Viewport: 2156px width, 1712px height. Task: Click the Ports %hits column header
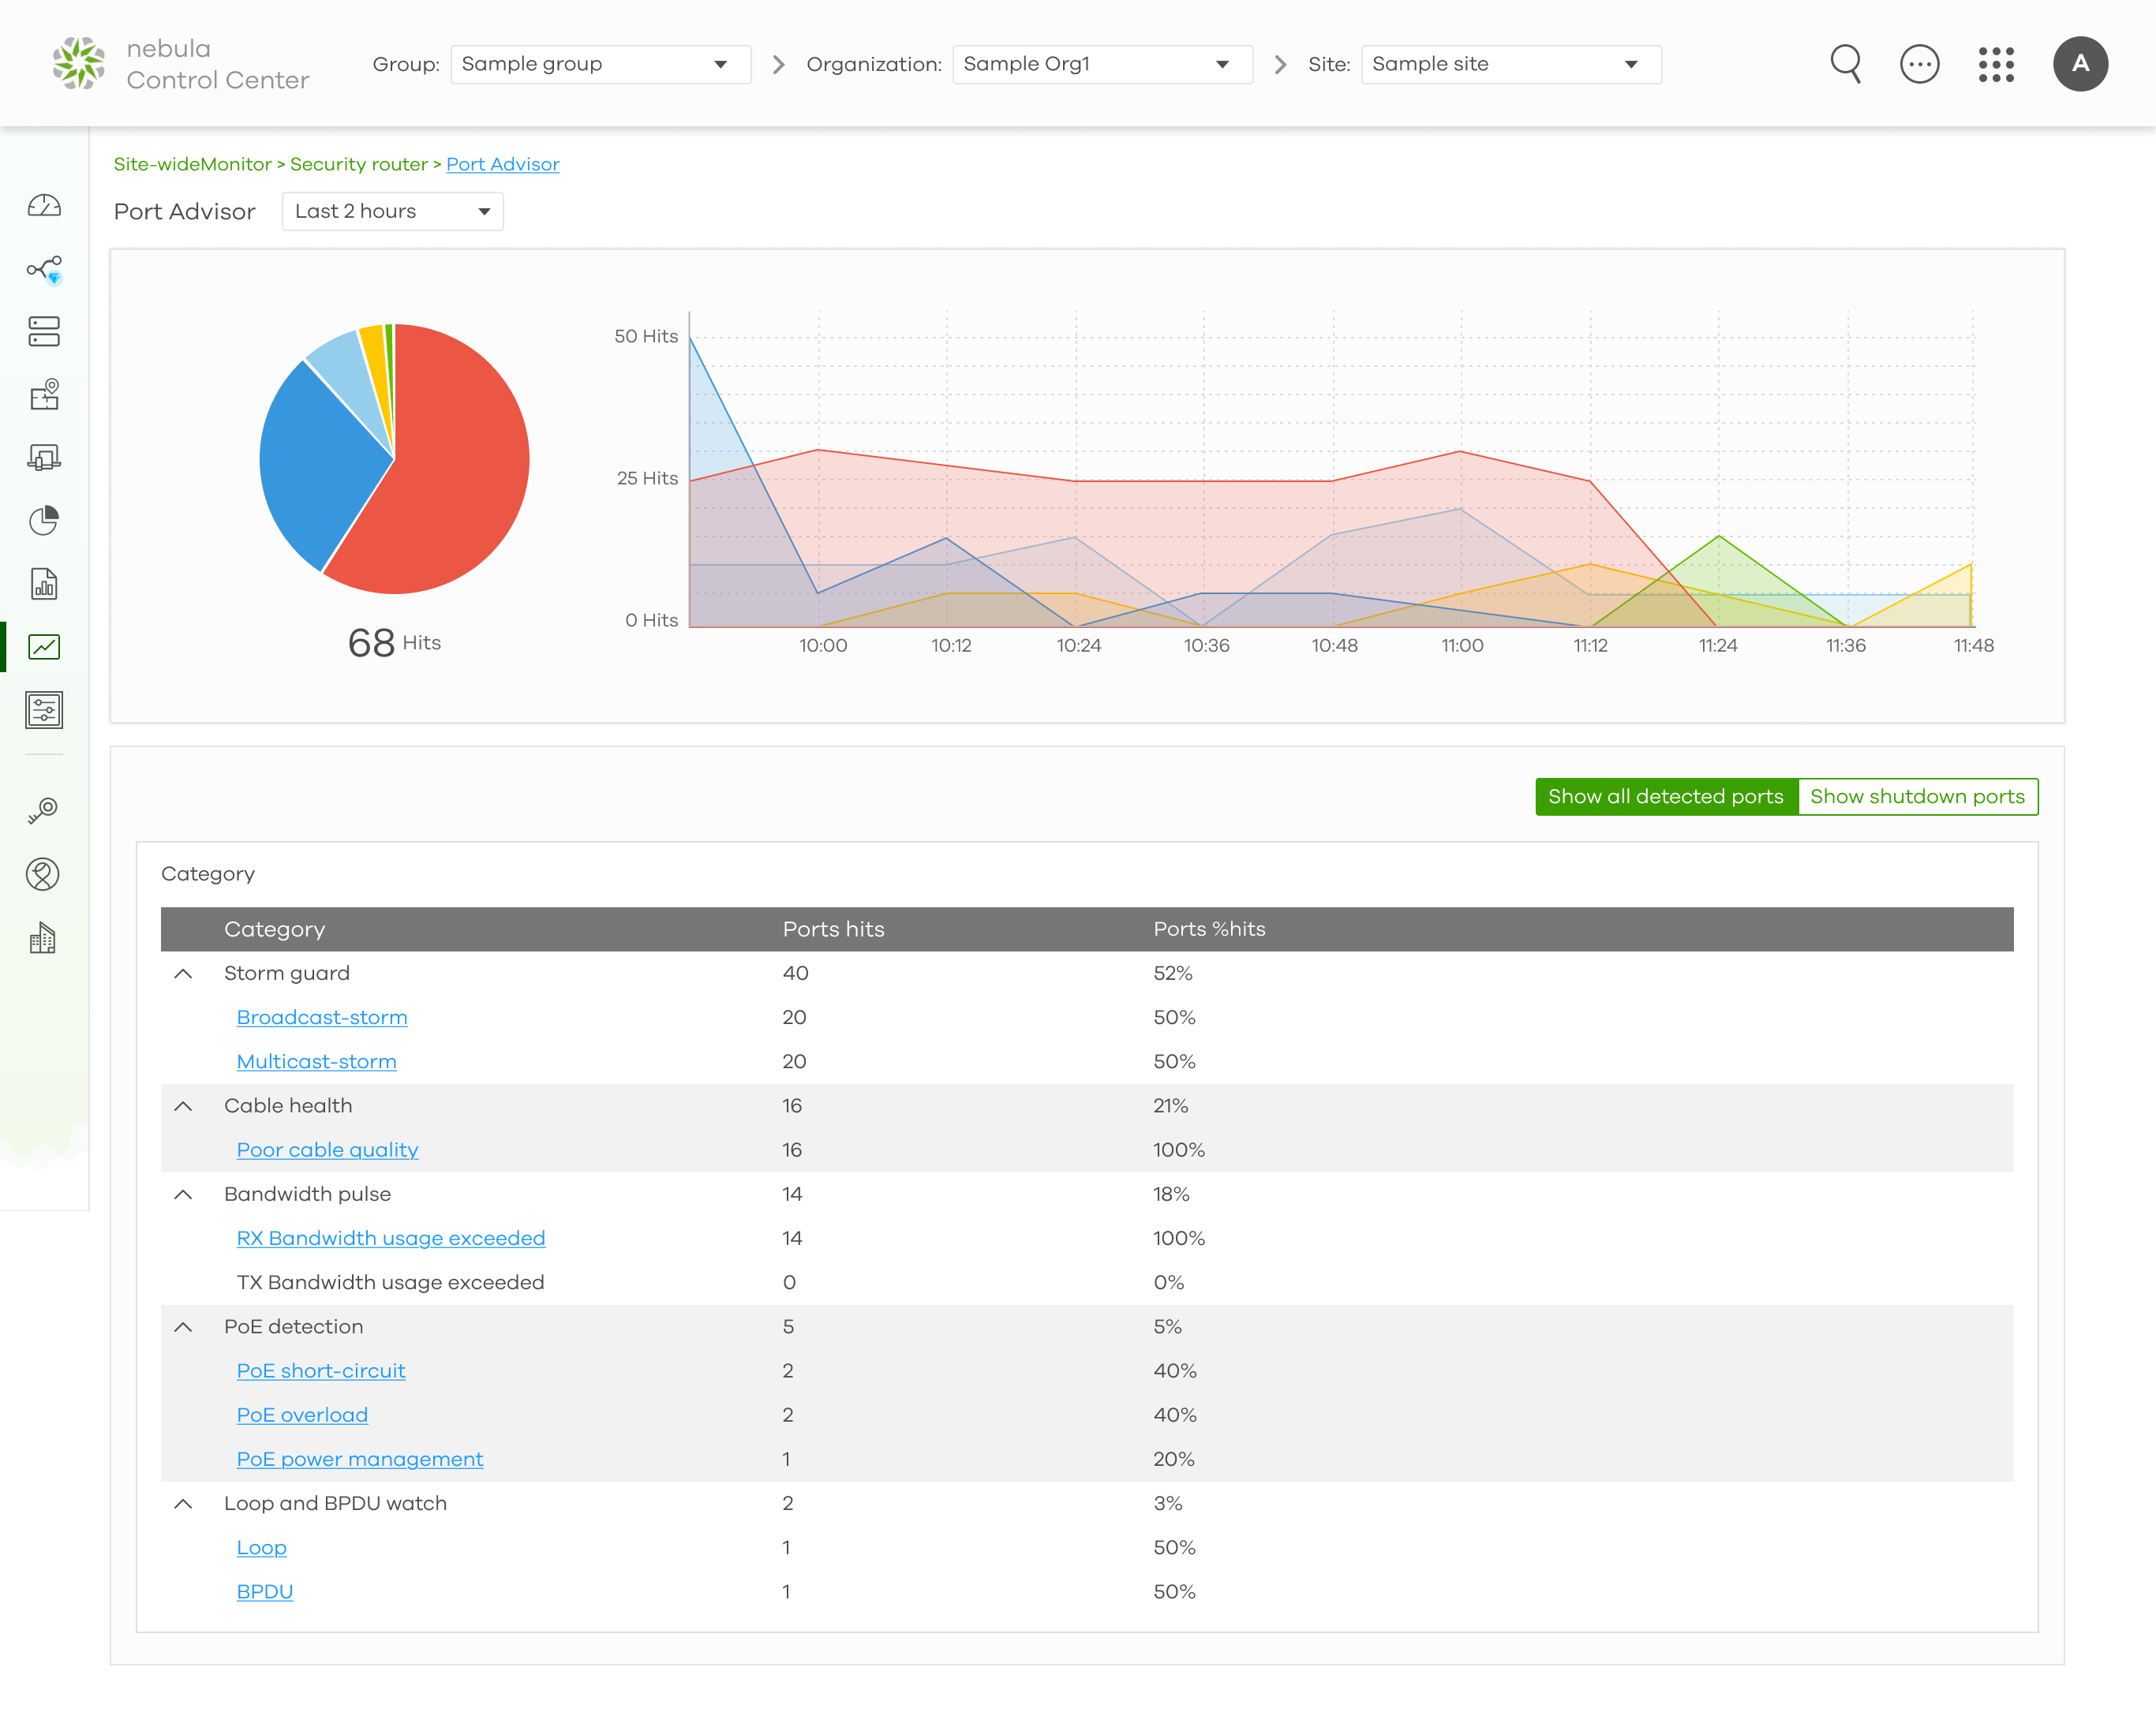coord(1209,930)
